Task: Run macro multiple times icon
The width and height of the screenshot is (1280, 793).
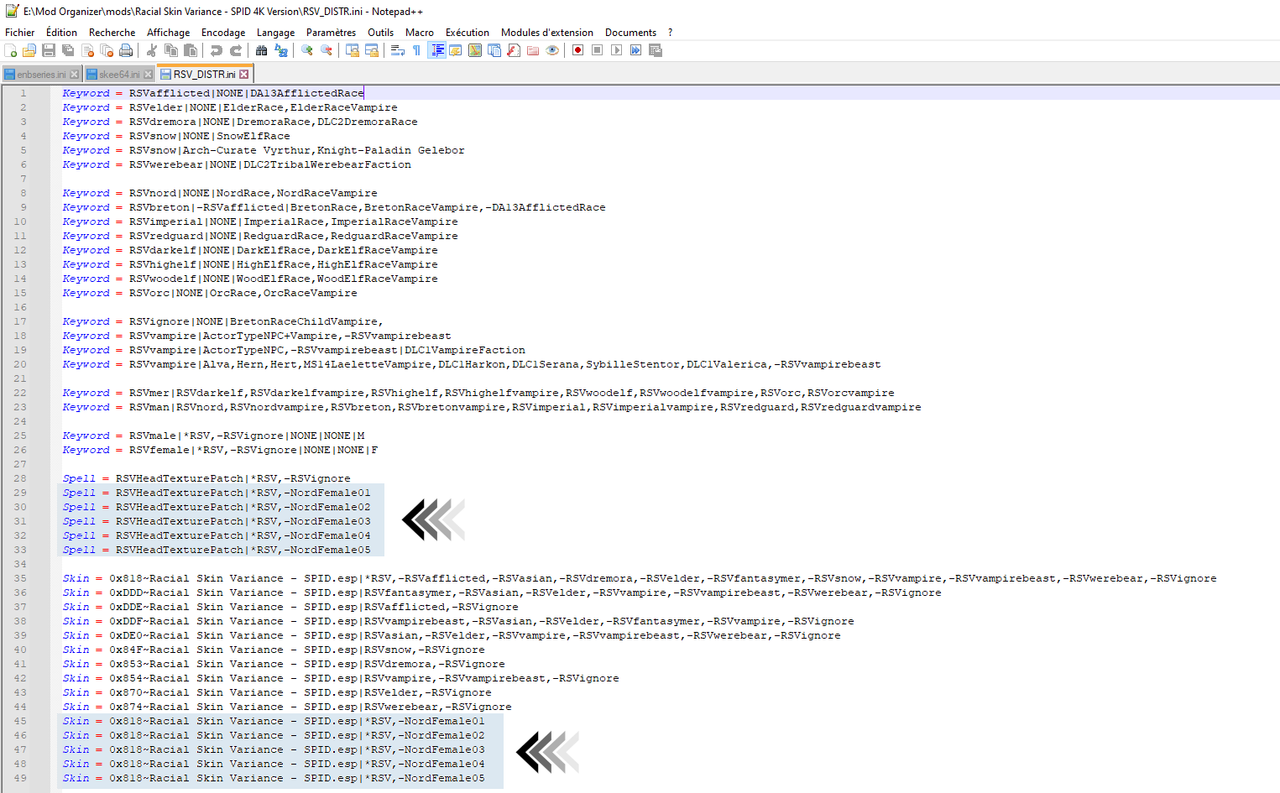Action: [x=636, y=50]
